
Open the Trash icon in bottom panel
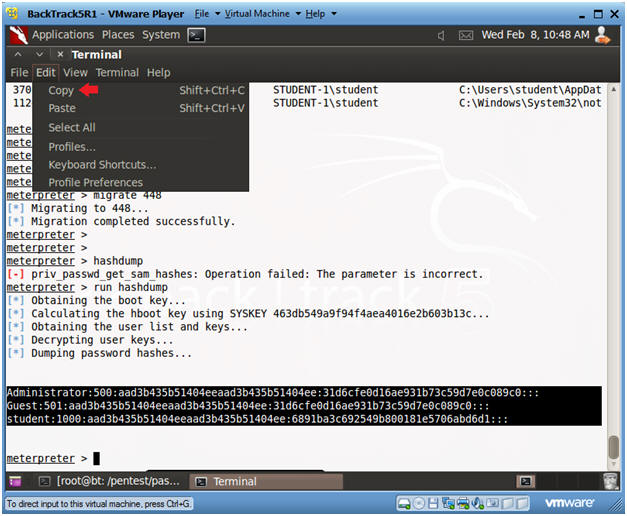tap(610, 481)
